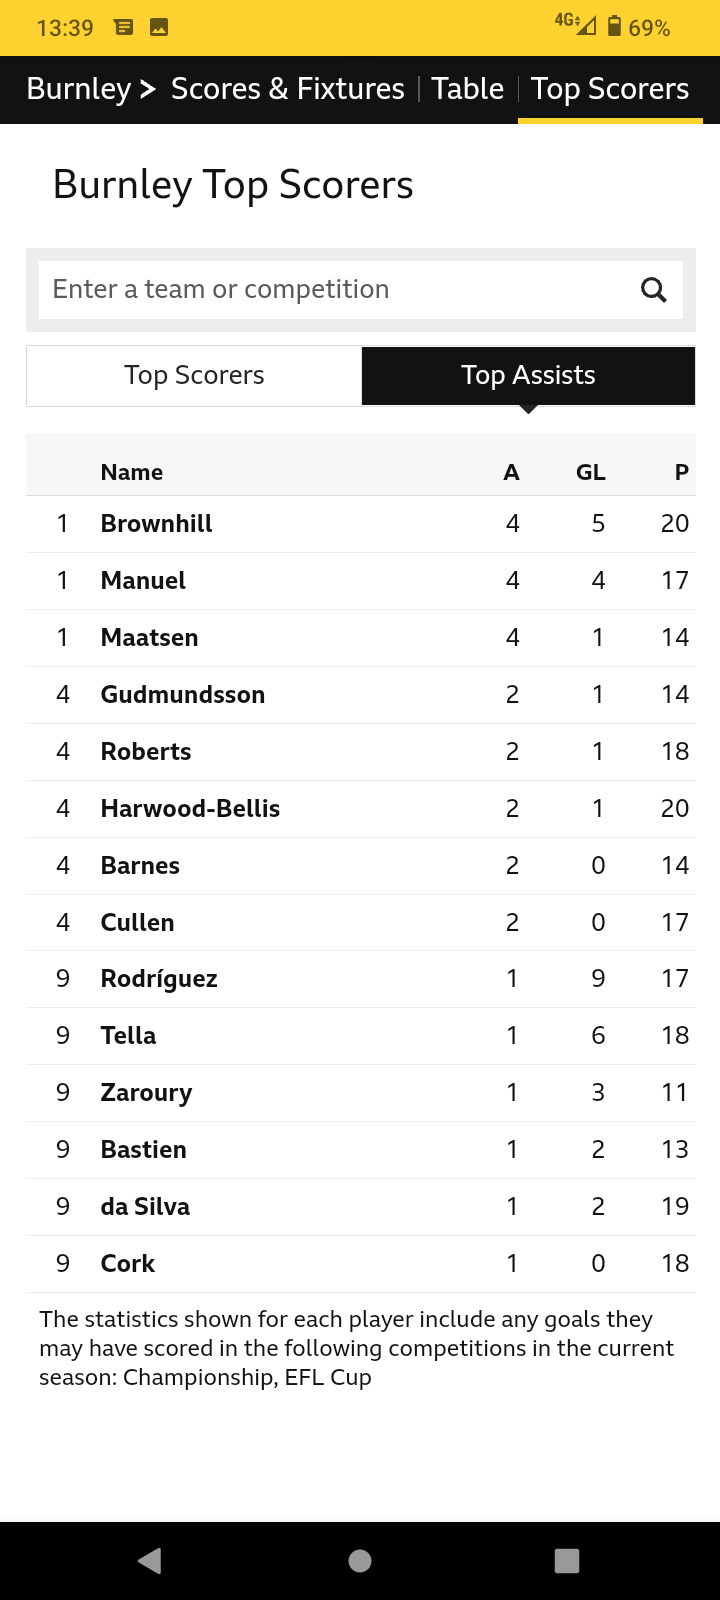720x1600 pixels.
Task: Go to the Table navigation item
Action: (467, 89)
